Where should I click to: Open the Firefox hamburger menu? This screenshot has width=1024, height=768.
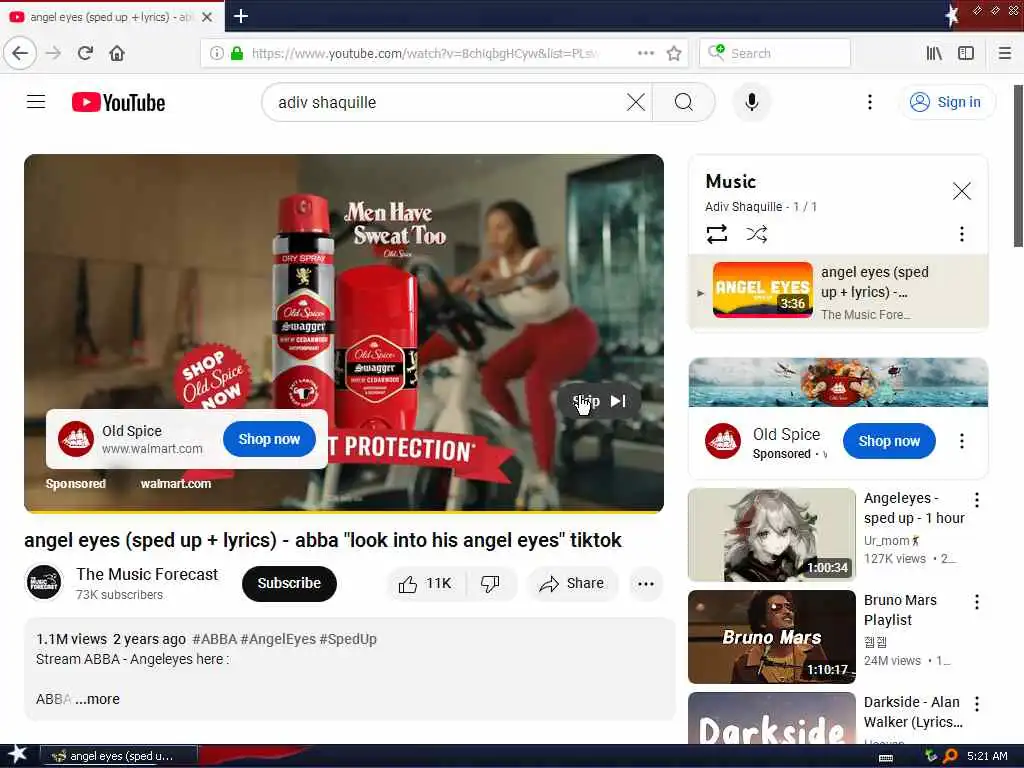[1005, 53]
